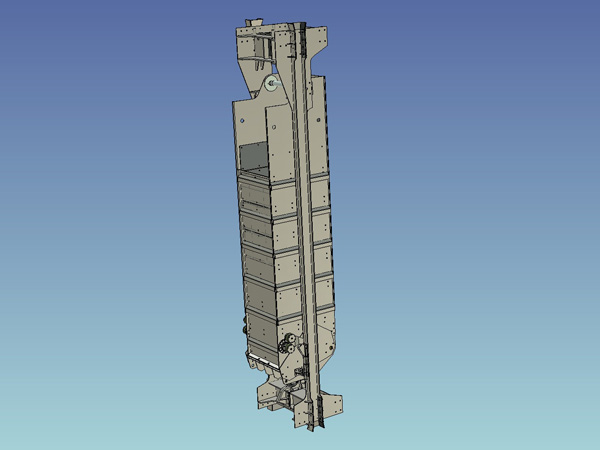The image size is (600, 450).
Task: Click the empty background right of the model
Action: coord(480,225)
